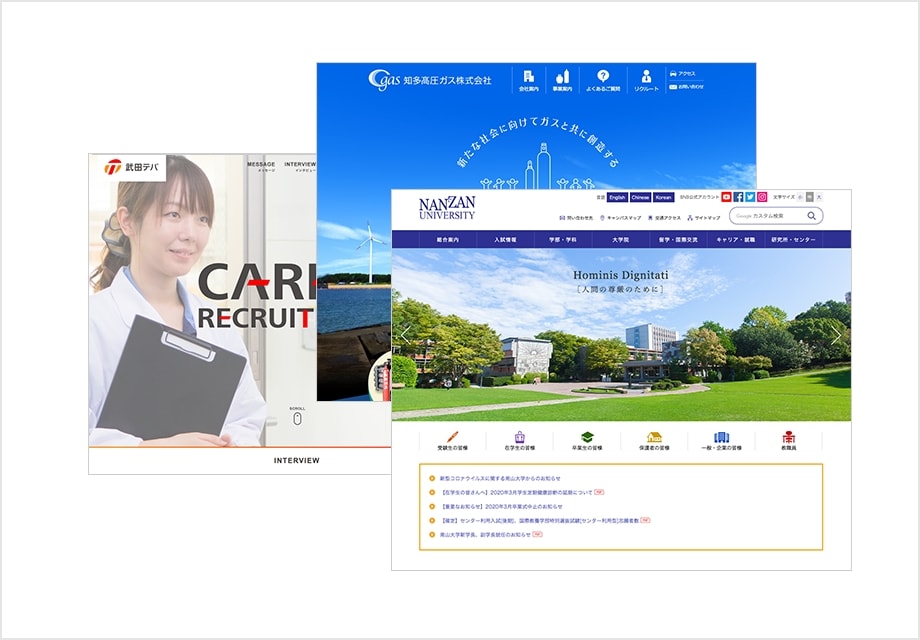Image resolution: width=920 pixels, height=640 pixels.
Task: Click INTERVIEW in the recruit top nav
Action: [300, 164]
